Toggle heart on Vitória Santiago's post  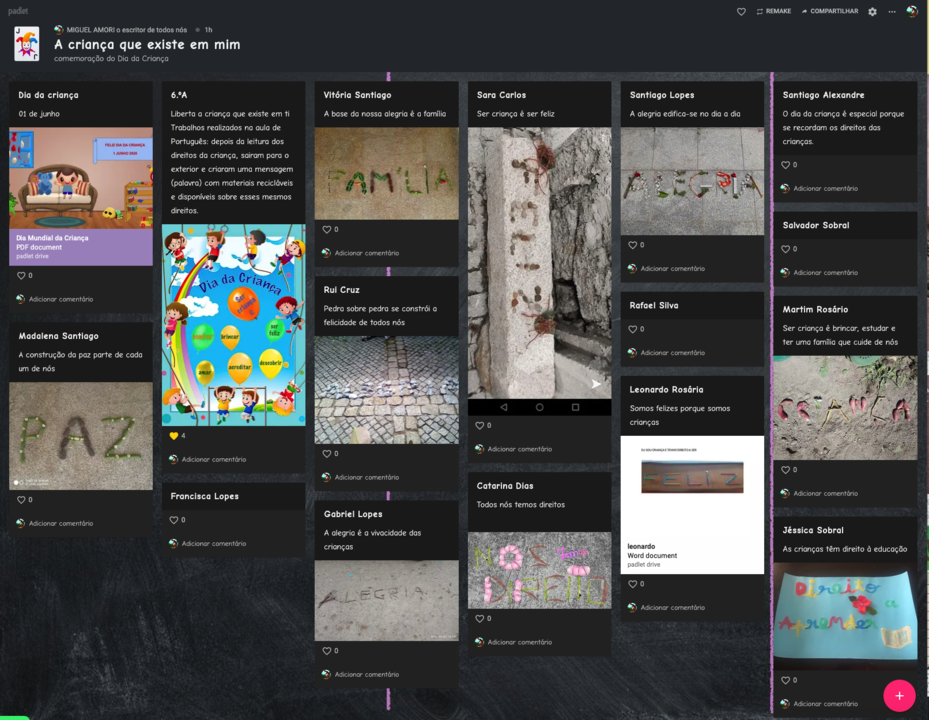(x=327, y=229)
